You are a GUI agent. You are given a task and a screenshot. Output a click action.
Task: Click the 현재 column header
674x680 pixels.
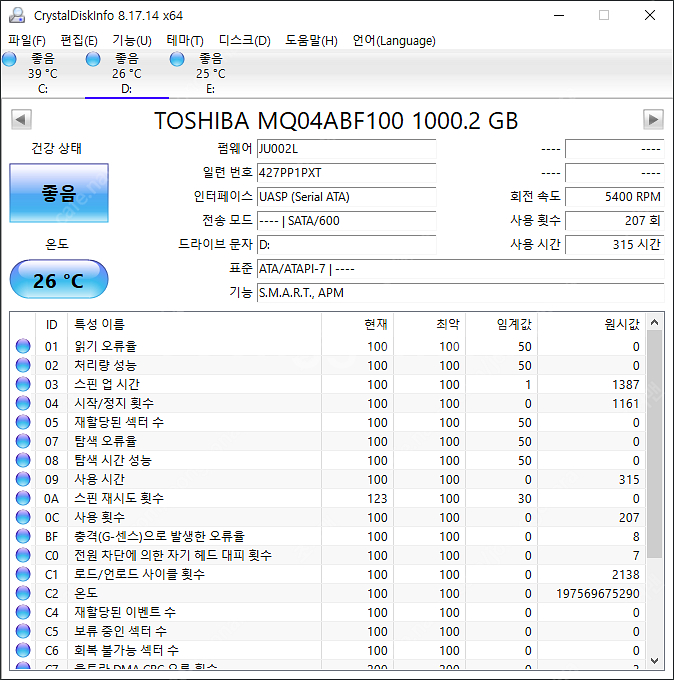coord(357,324)
